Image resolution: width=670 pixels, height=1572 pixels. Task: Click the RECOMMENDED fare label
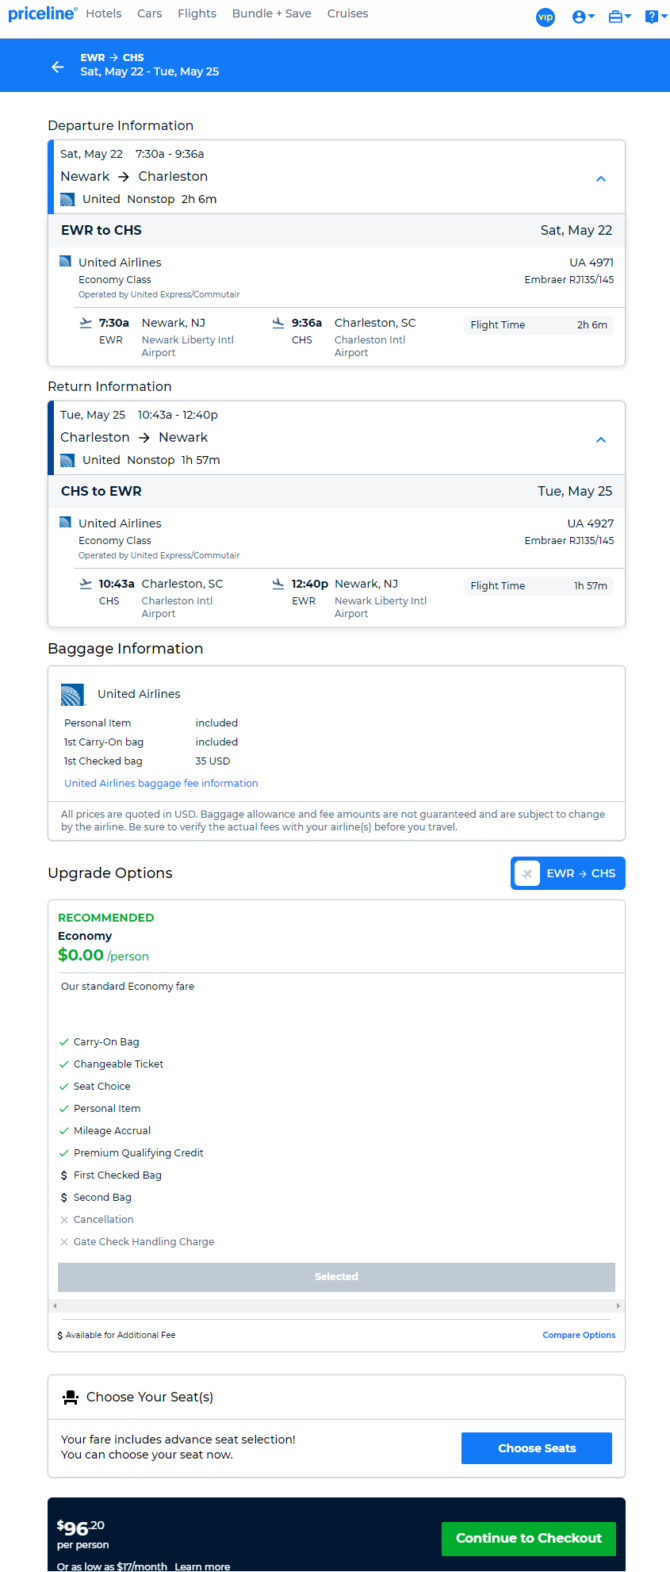[106, 917]
